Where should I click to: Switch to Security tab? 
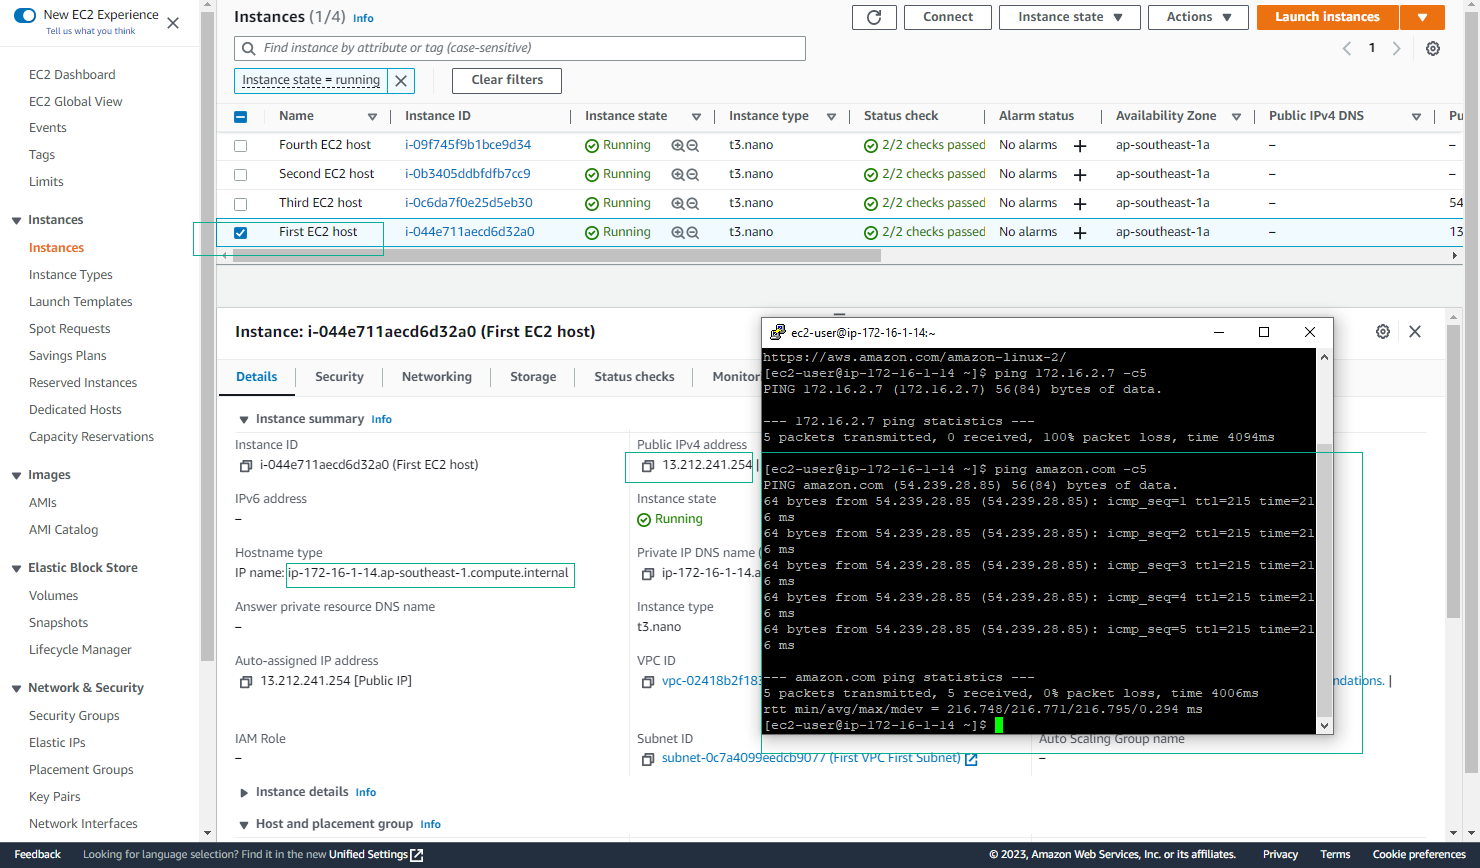point(339,377)
